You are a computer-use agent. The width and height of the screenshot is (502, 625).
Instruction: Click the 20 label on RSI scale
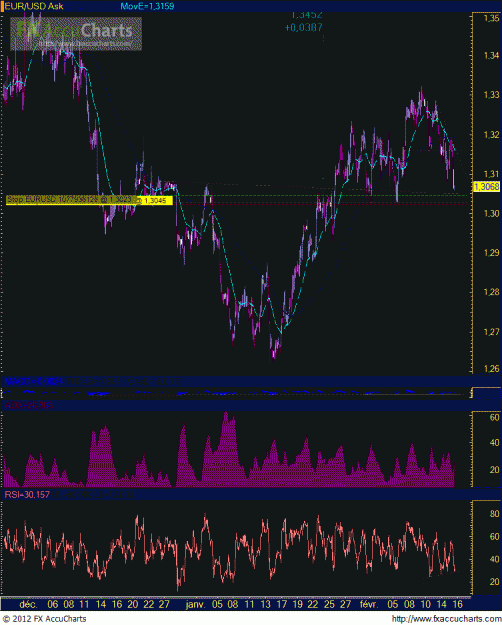coord(494,582)
